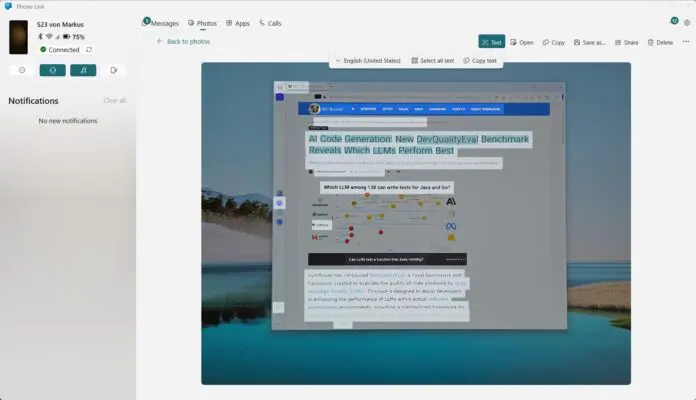Click the Open photo button

pyautogui.click(x=522, y=42)
